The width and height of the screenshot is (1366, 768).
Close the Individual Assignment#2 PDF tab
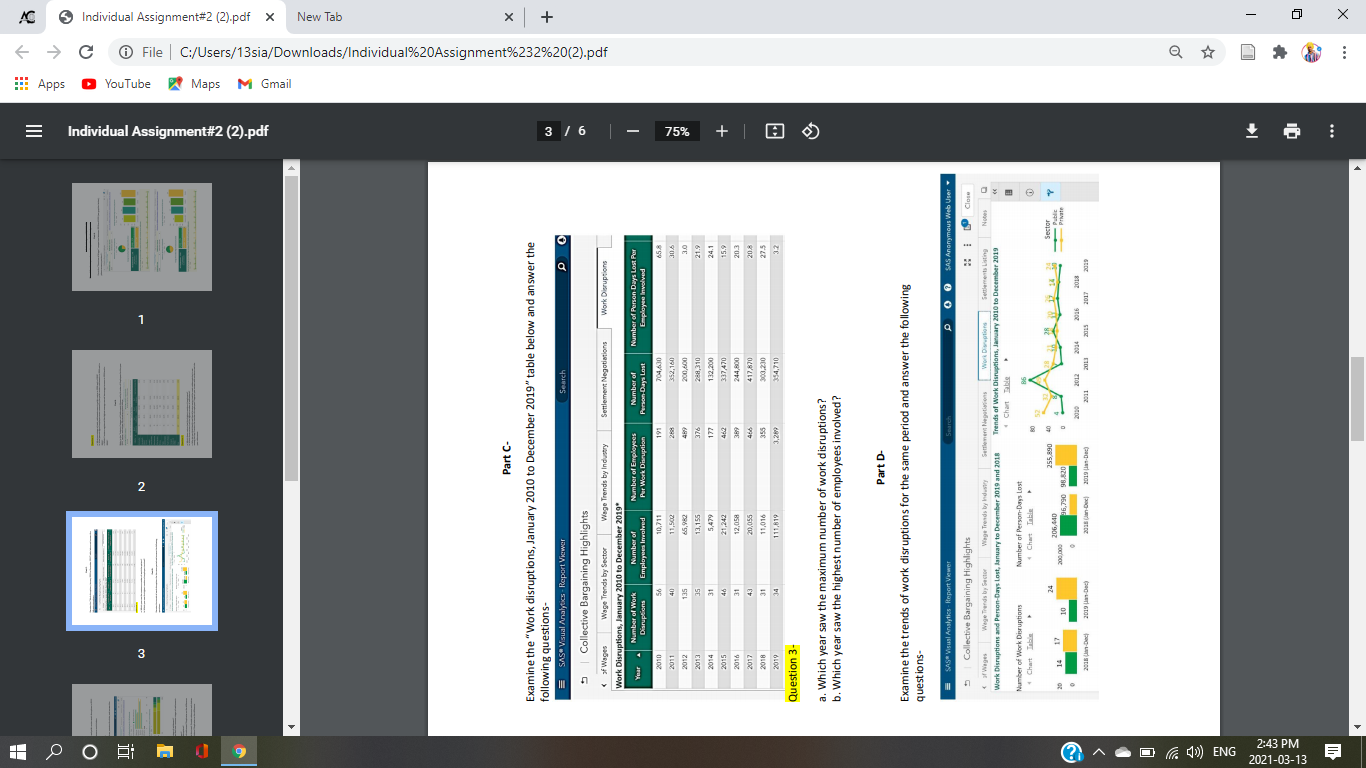tap(269, 17)
